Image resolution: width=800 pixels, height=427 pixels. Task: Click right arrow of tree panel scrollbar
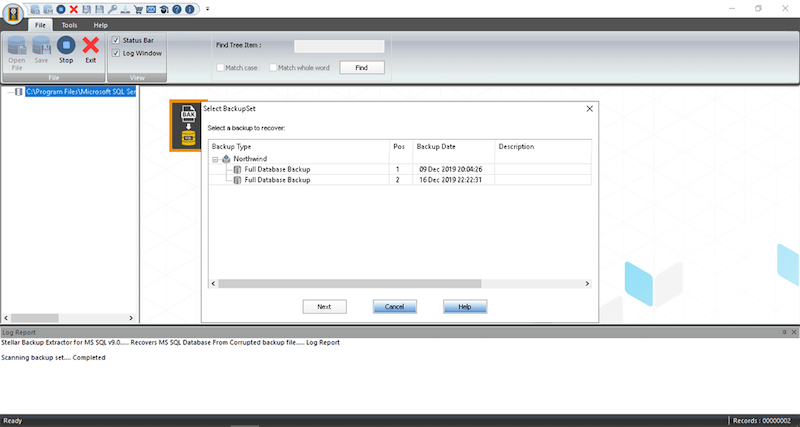click(x=131, y=318)
